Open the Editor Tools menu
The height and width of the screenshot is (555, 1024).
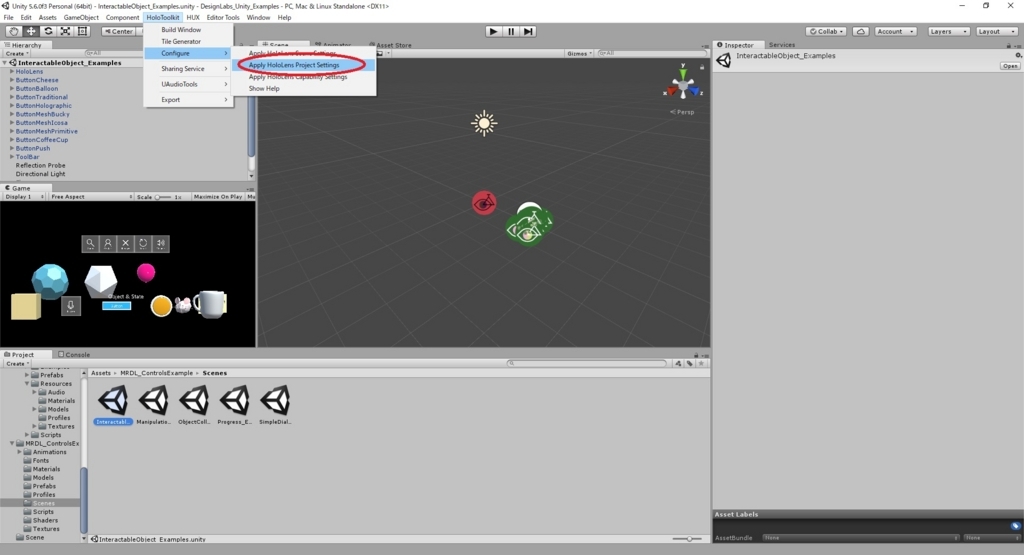[223, 18]
